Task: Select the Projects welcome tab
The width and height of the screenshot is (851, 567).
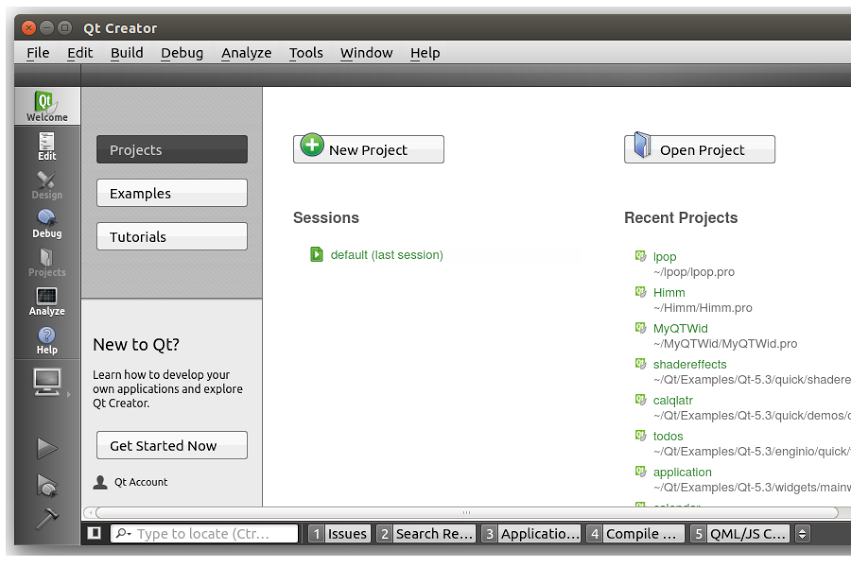Action: [x=172, y=149]
